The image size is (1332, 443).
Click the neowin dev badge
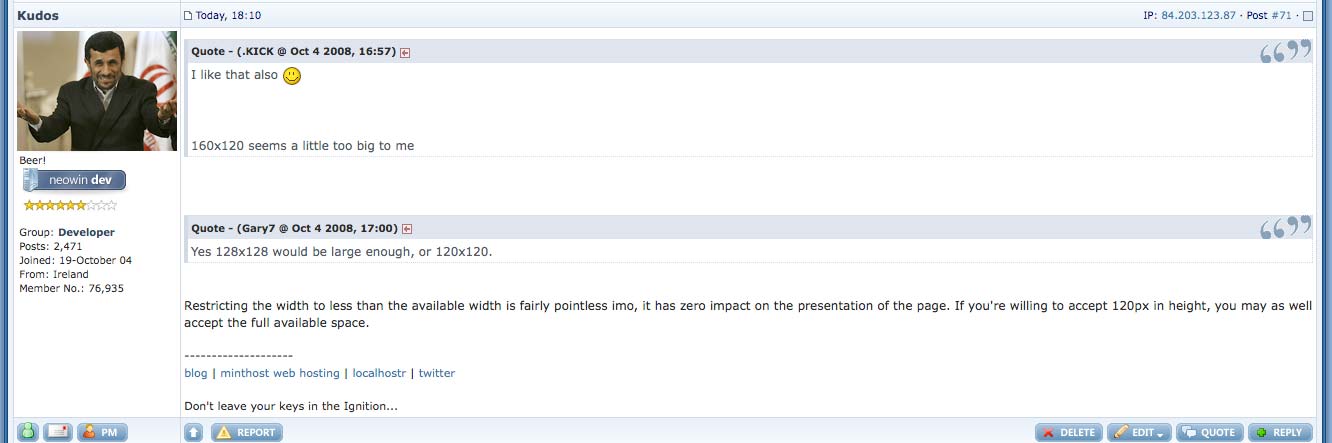point(75,181)
